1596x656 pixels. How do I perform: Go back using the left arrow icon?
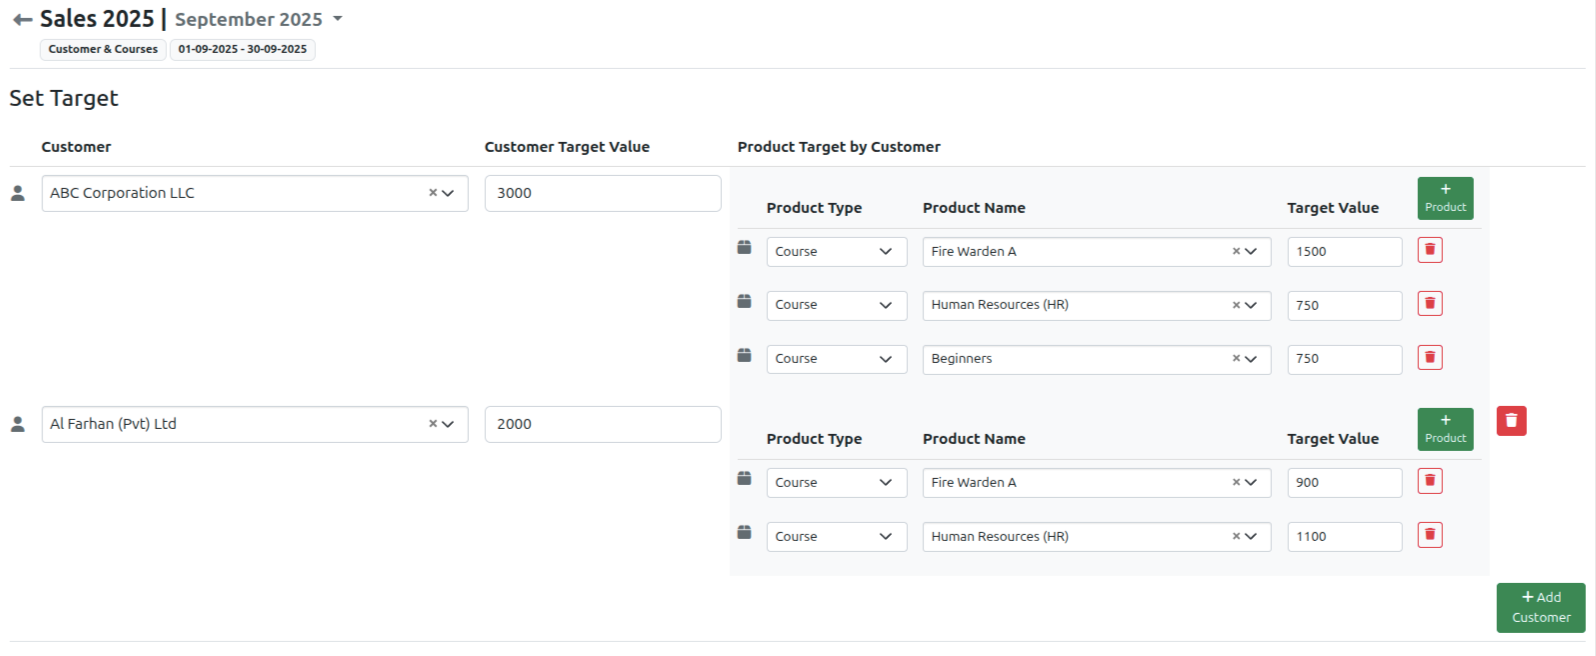click(22, 20)
